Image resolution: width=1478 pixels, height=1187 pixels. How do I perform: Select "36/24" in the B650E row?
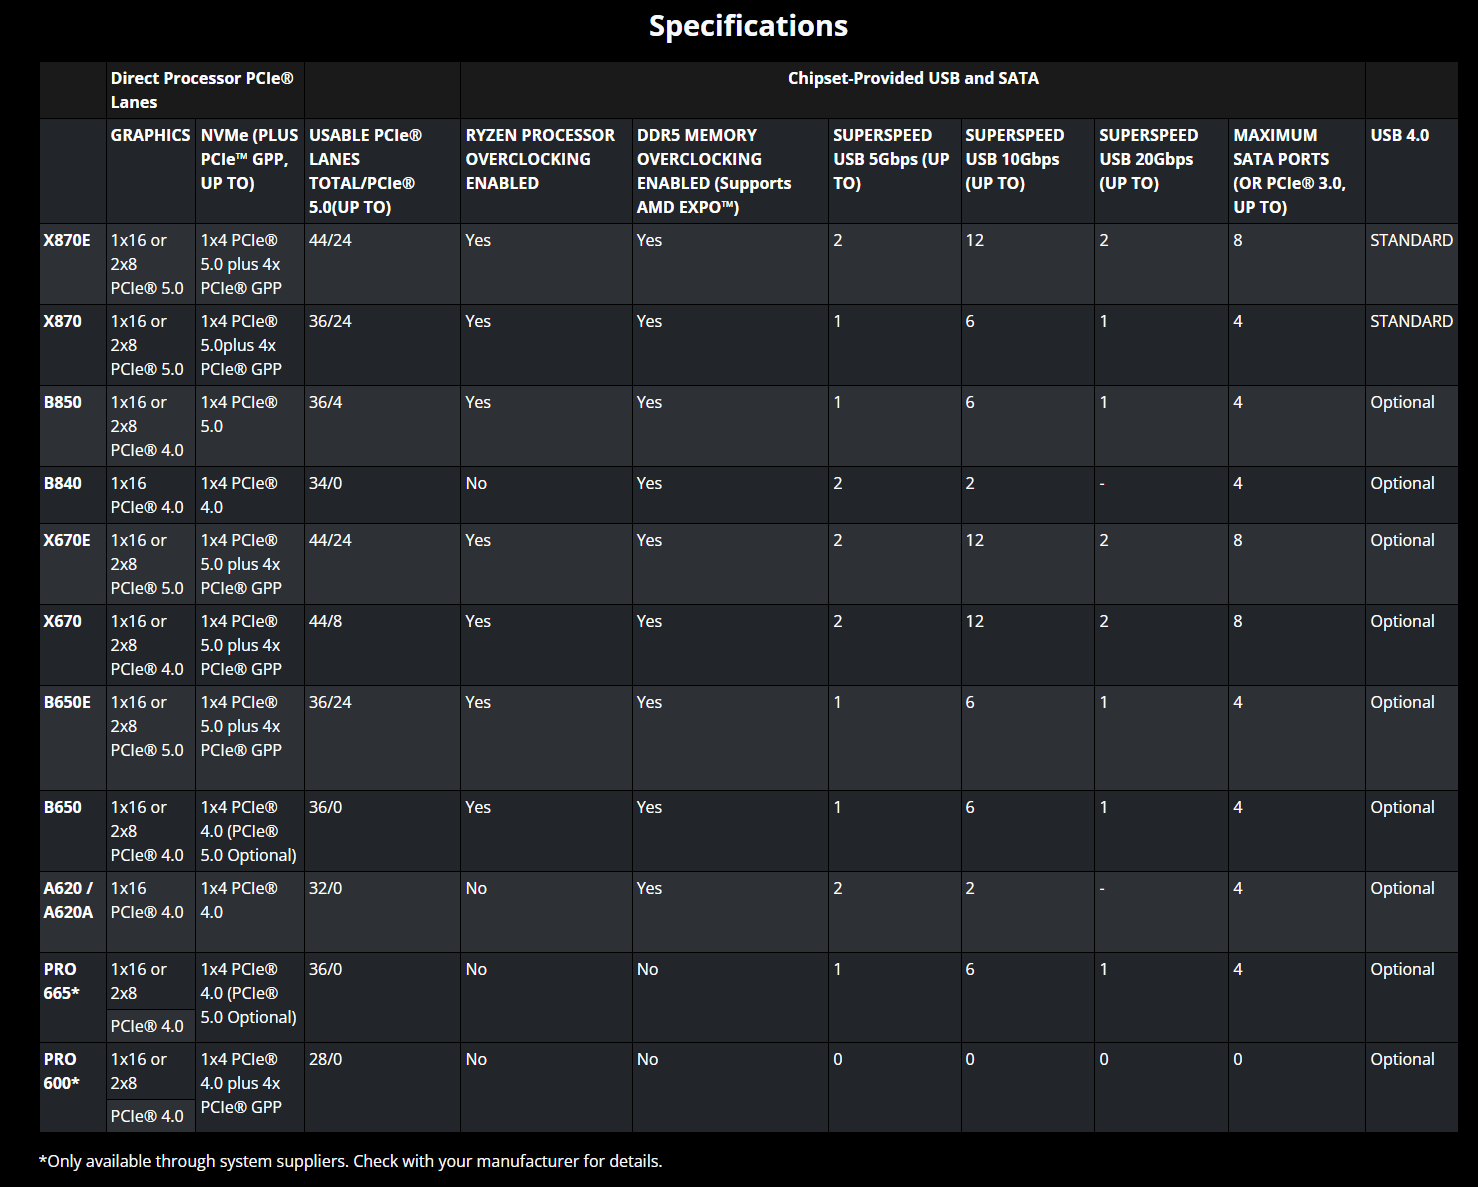330,702
